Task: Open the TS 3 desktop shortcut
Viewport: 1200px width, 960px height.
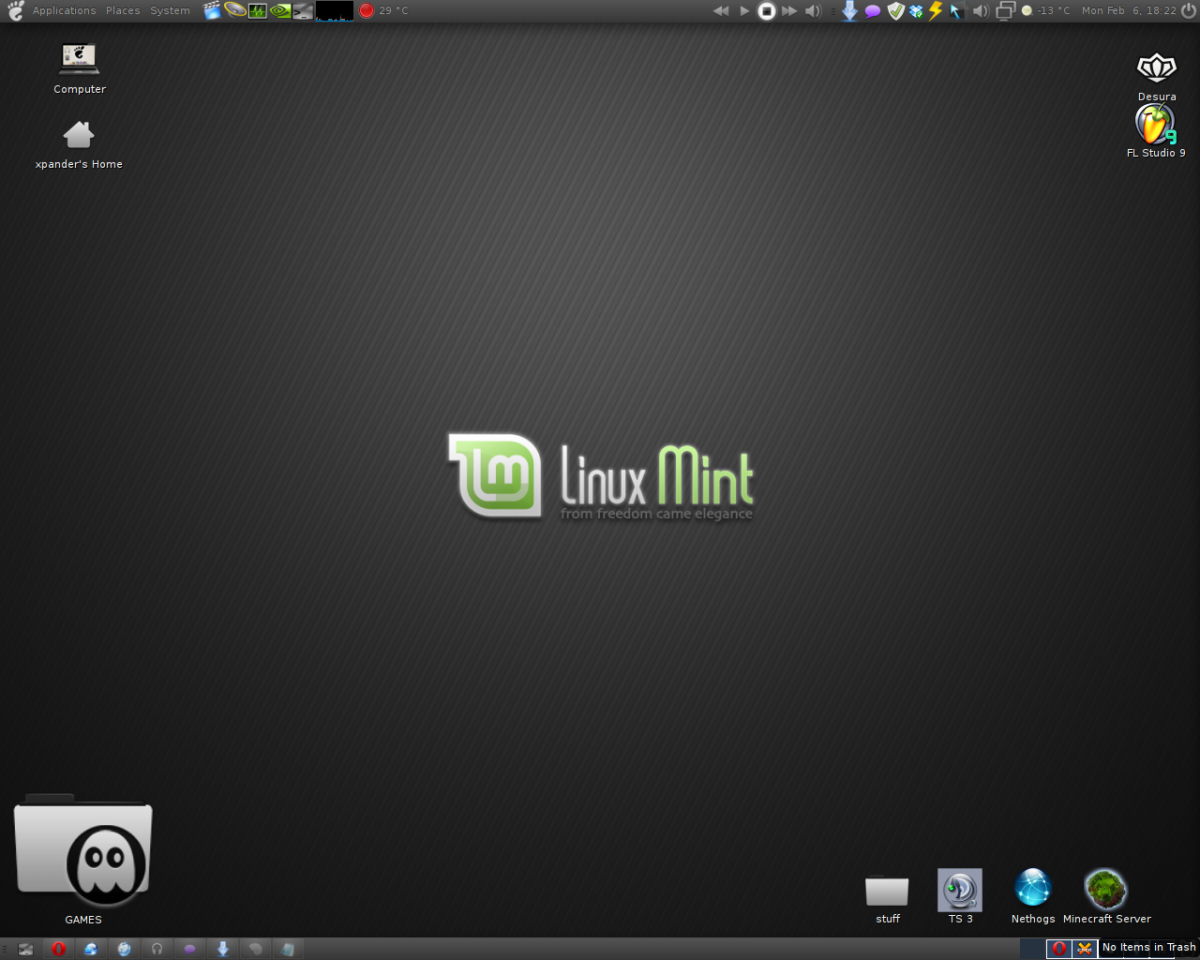Action: (960, 889)
